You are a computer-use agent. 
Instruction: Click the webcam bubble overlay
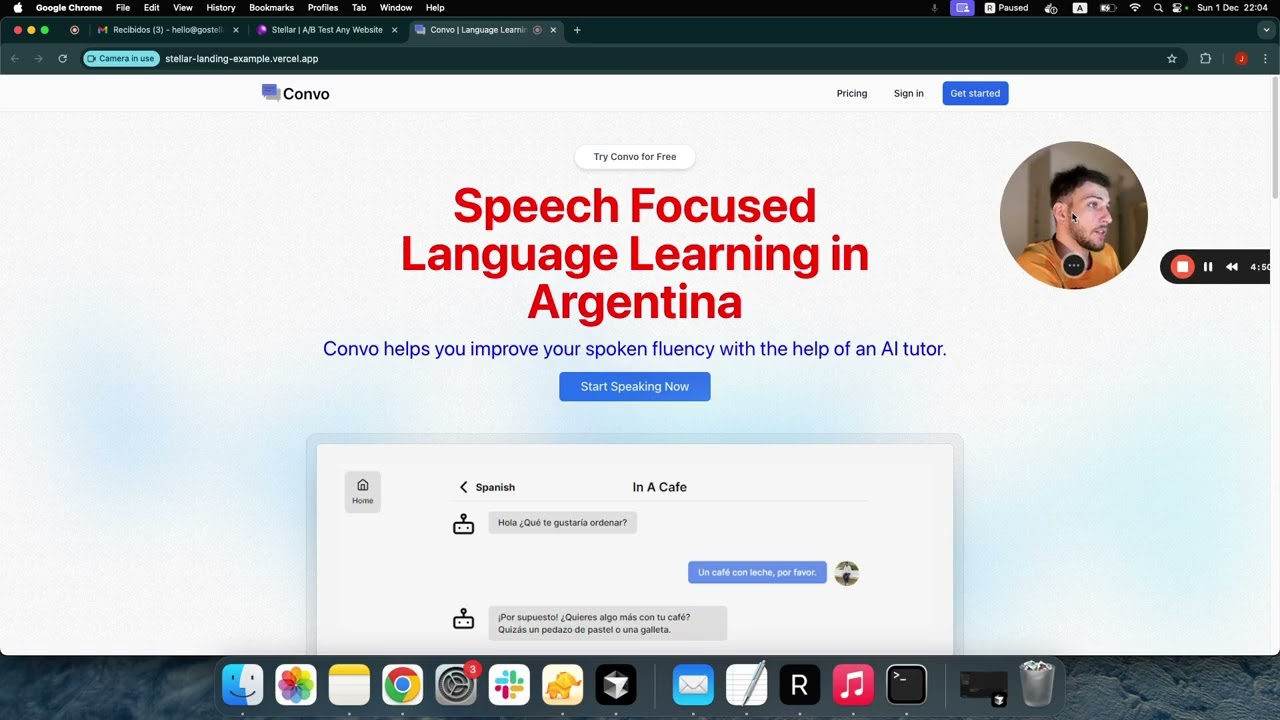[x=1074, y=215]
